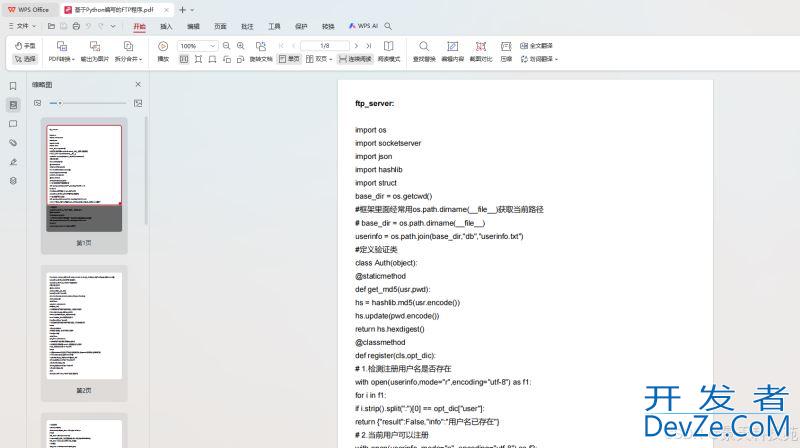
Task: Click the zoom in magnifier icon
Action: (241, 46)
